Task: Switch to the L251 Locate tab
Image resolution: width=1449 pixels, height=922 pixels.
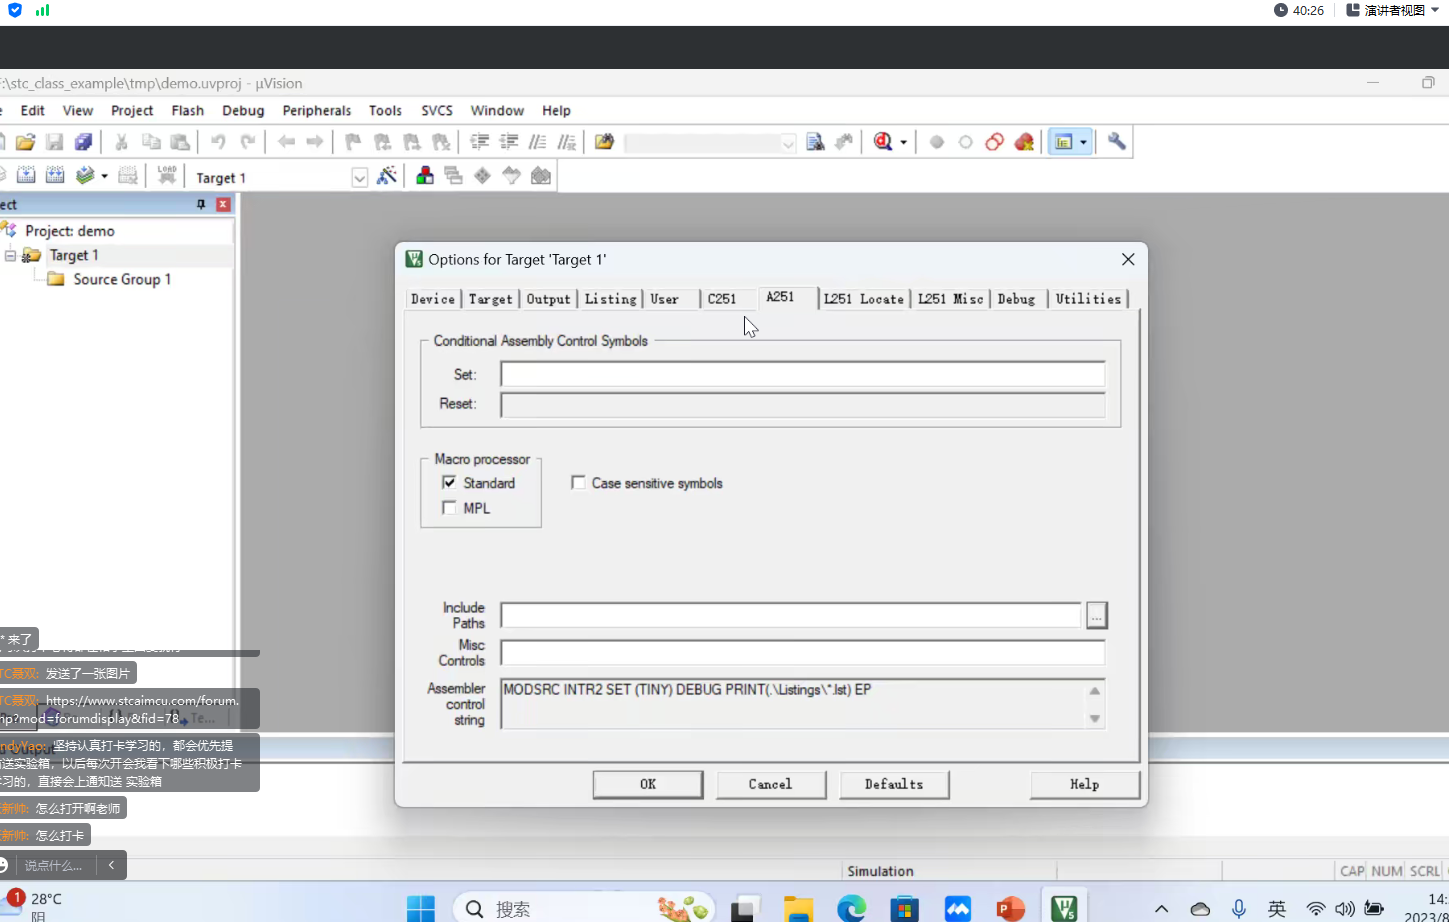Action: pos(864,299)
